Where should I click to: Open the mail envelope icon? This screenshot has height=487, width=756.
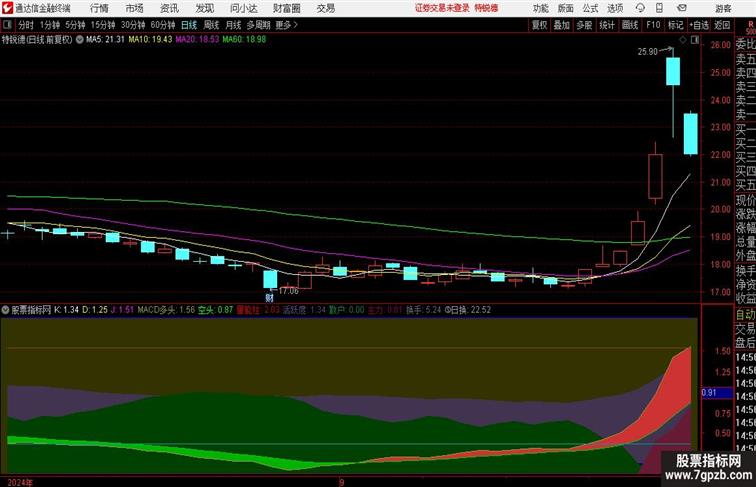tap(682, 8)
